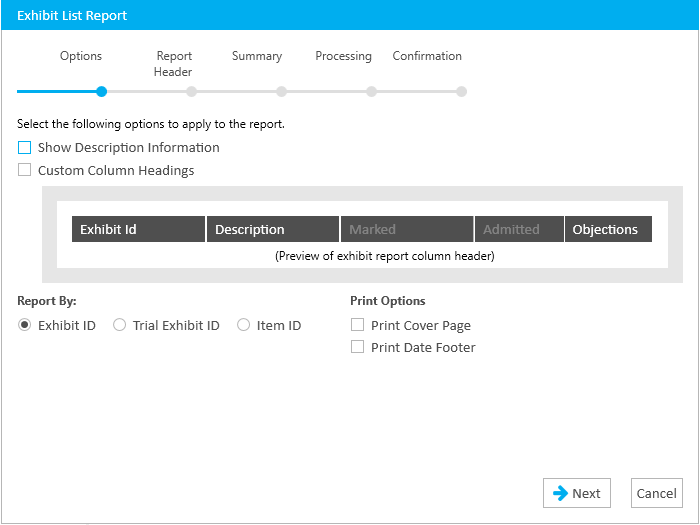Select the Exhibit ID radio button
The height and width of the screenshot is (525, 700).
point(25,325)
